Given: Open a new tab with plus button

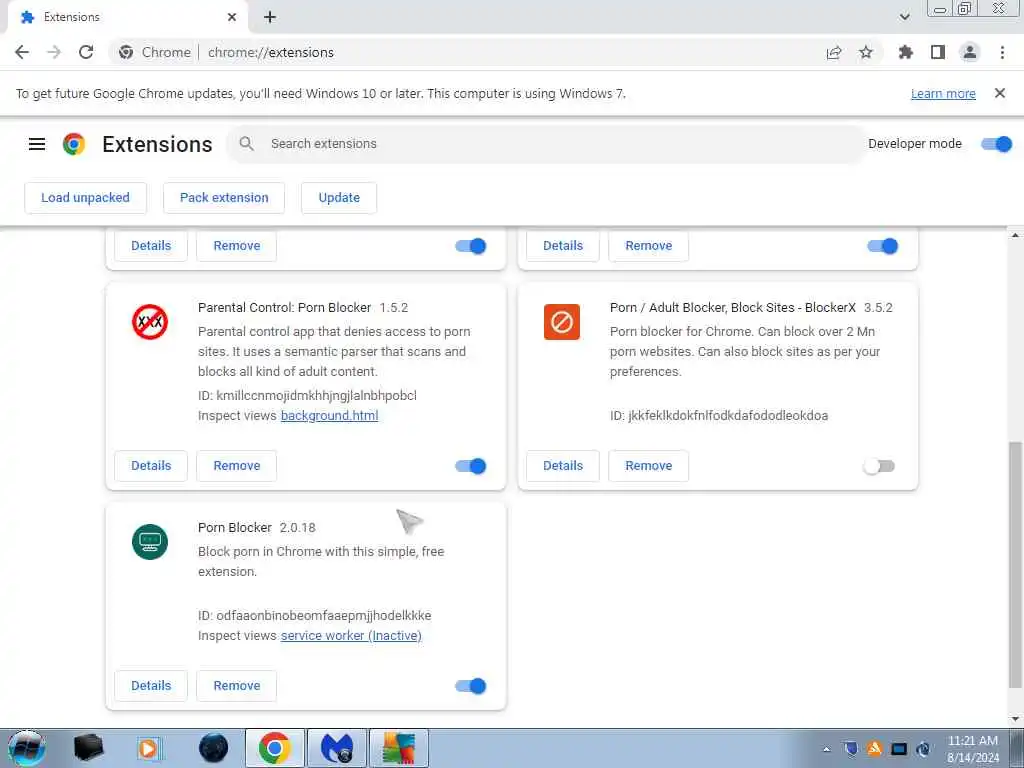Looking at the screenshot, I should (270, 18).
